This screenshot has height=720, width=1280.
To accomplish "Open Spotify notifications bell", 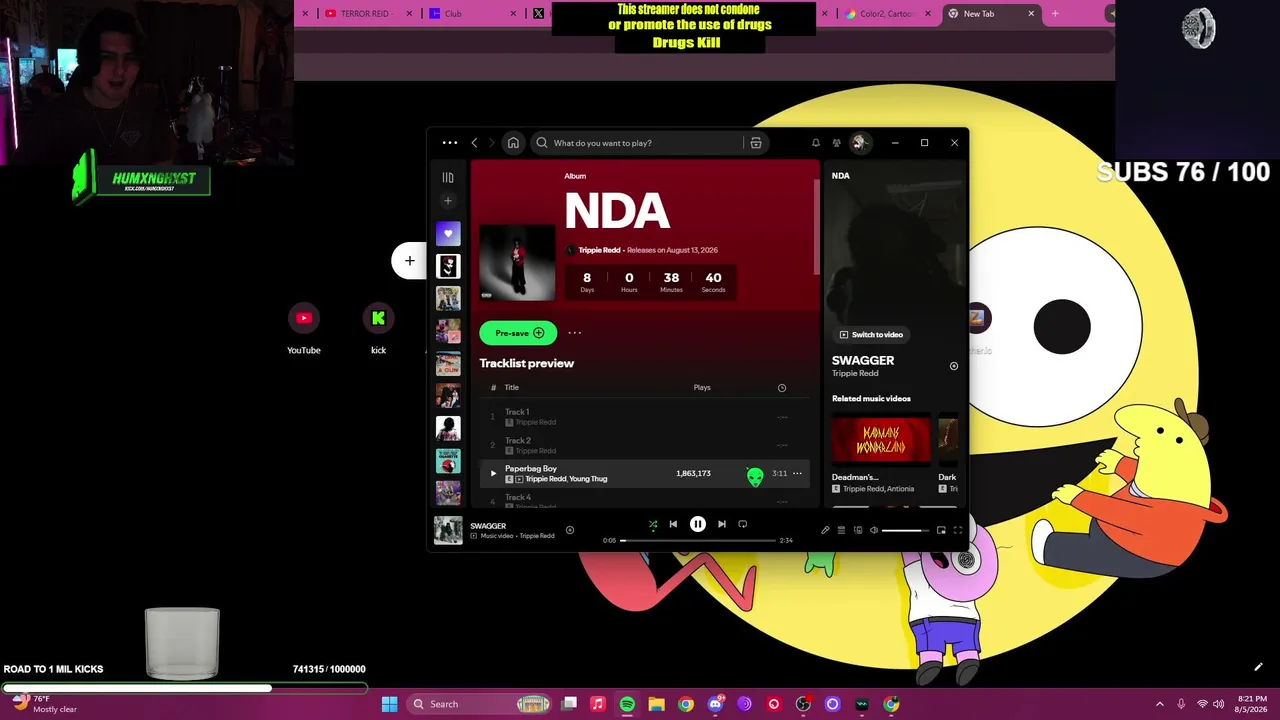I will pos(816,143).
